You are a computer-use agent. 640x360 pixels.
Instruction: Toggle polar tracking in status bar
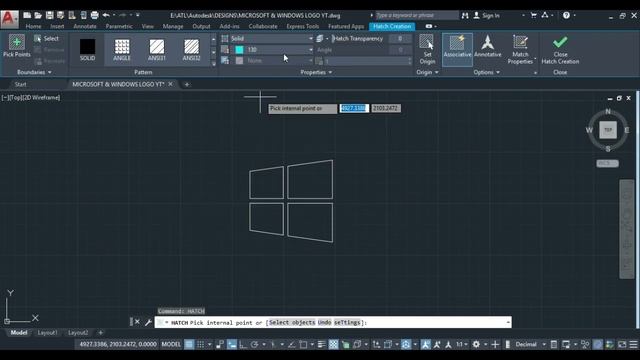coord(254,344)
